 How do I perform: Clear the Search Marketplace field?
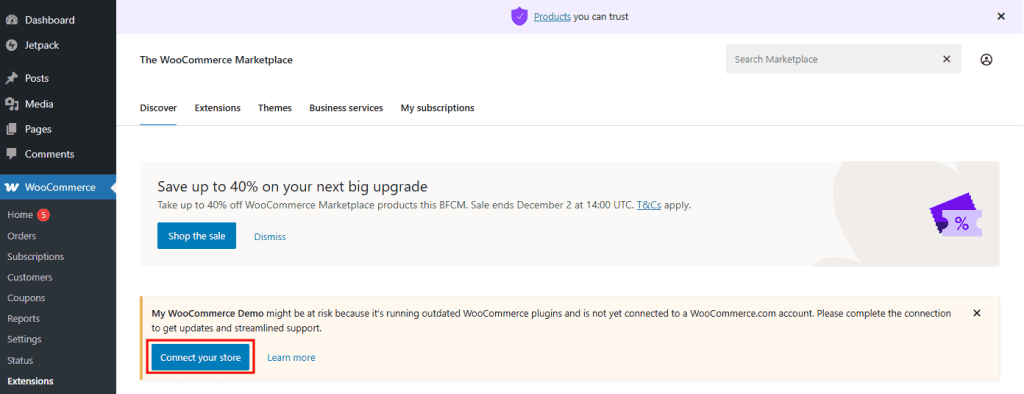[947, 59]
